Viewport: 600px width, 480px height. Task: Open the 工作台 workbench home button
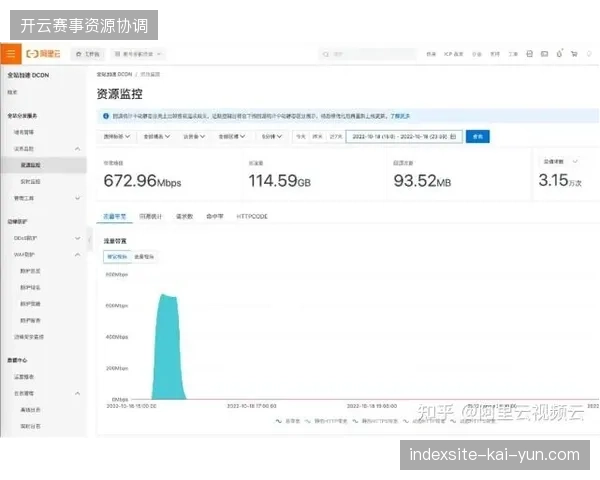pyautogui.click(x=88, y=54)
